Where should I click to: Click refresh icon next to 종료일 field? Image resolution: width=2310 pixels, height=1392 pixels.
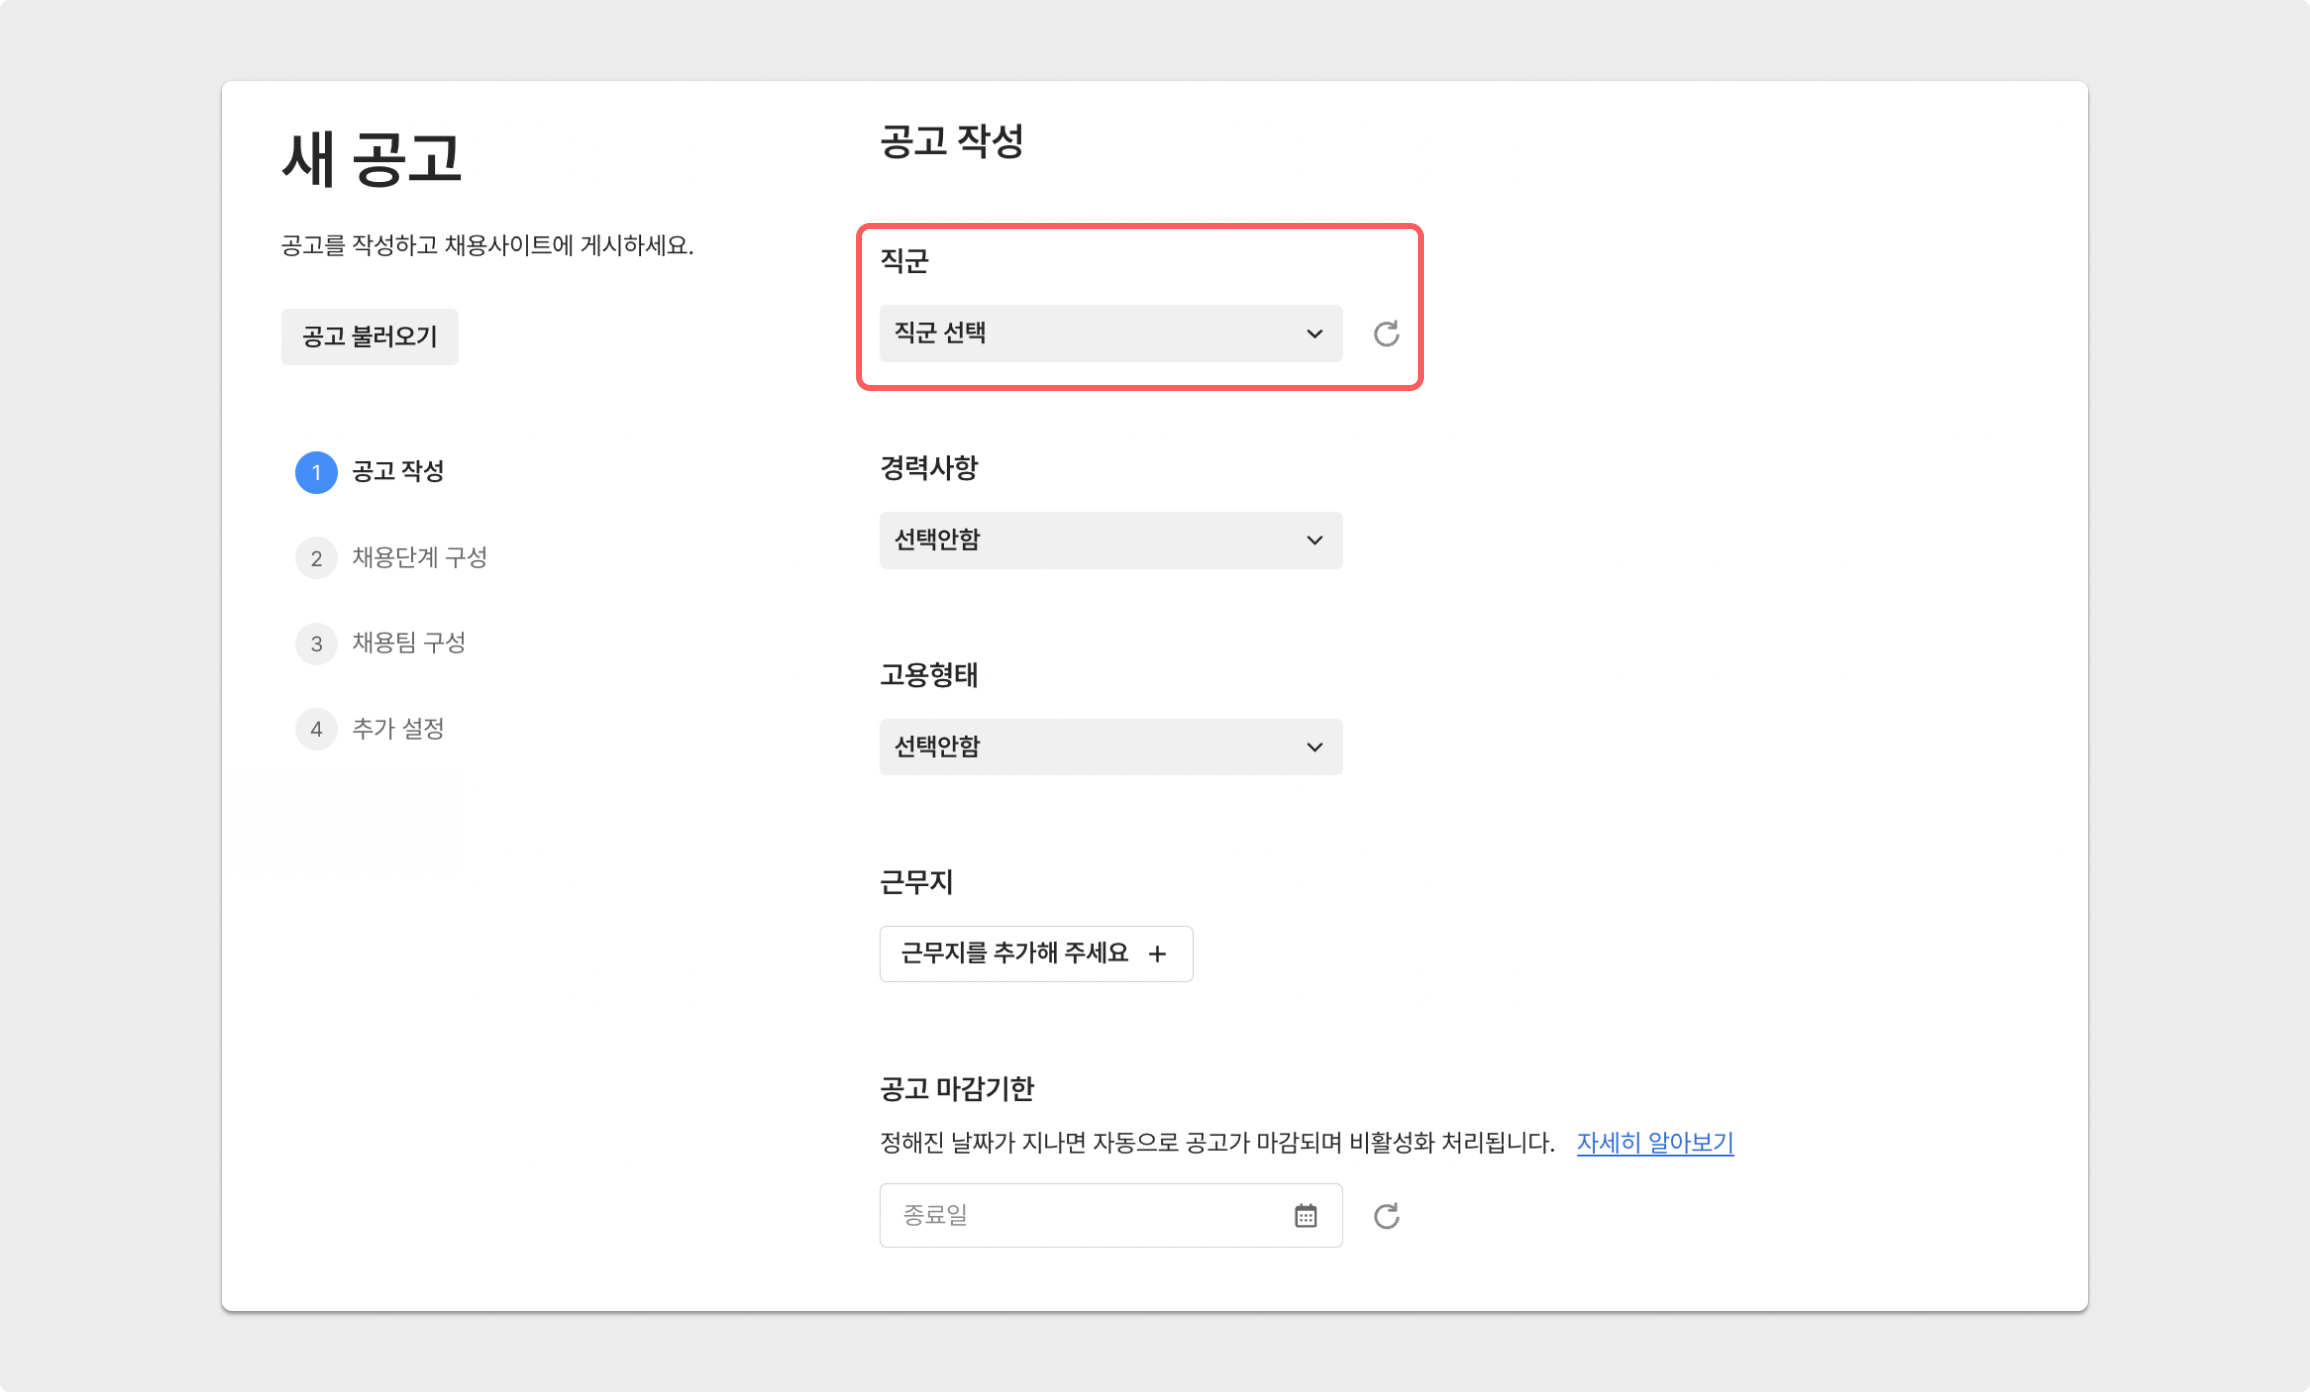tap(1386, 1216)
